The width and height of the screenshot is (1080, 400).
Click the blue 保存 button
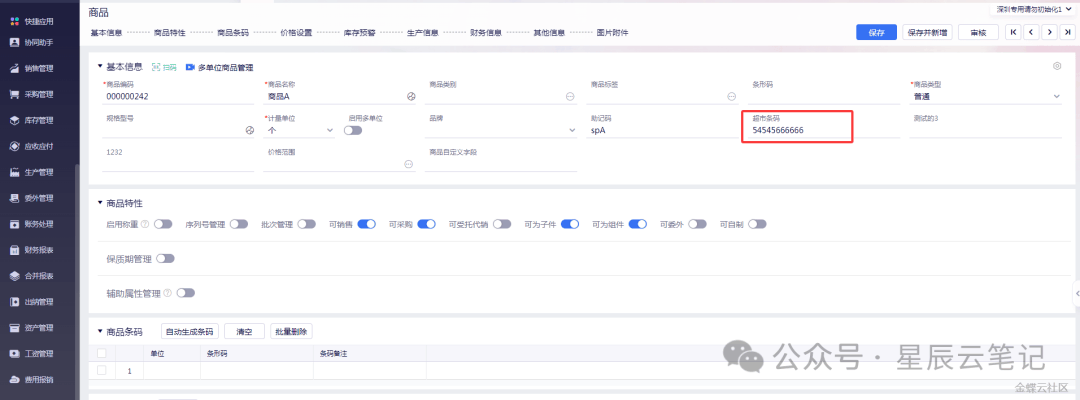point(875,32)
